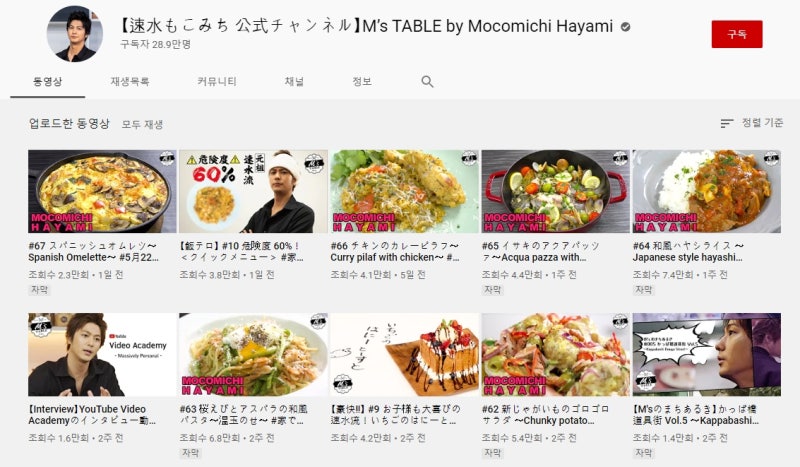
Task: Open the 危険度 60% video thumbnail
Action: (x=253, y=191)
